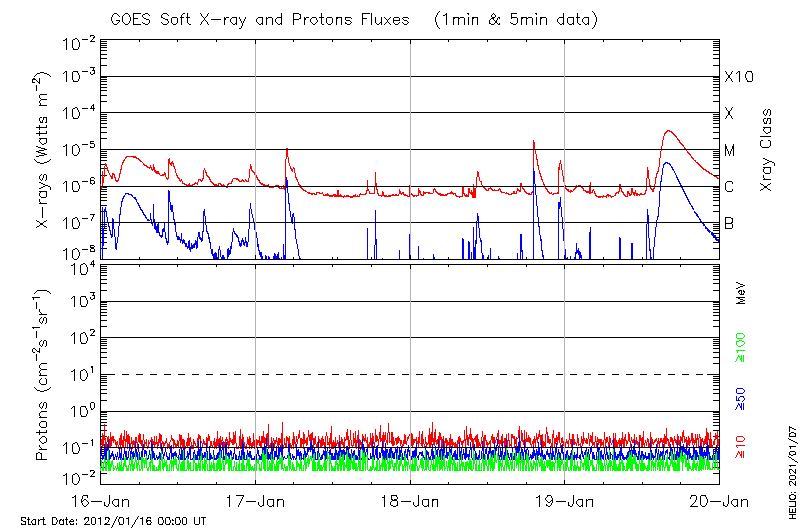800x530 pixels.
Task: Click the B flare class label
Action: (x=730, y=223)
